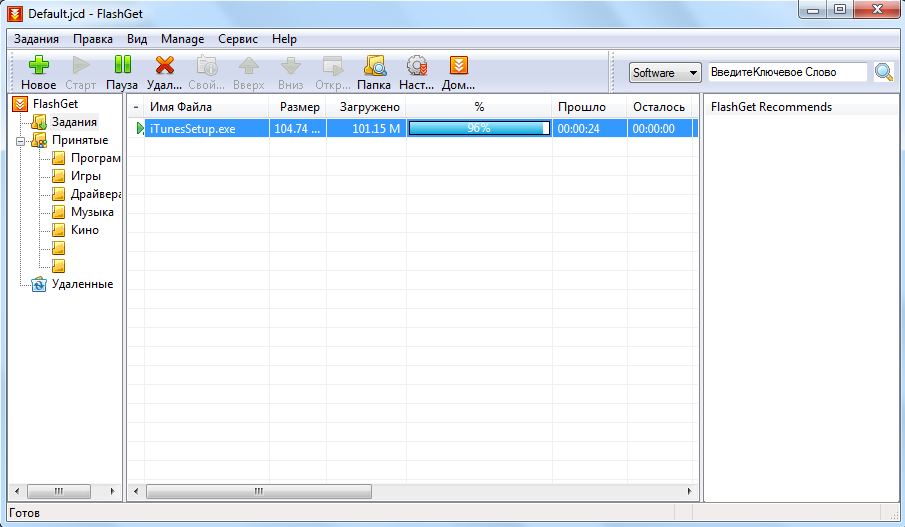
Task: Sort by % column header
Action: 479,107
